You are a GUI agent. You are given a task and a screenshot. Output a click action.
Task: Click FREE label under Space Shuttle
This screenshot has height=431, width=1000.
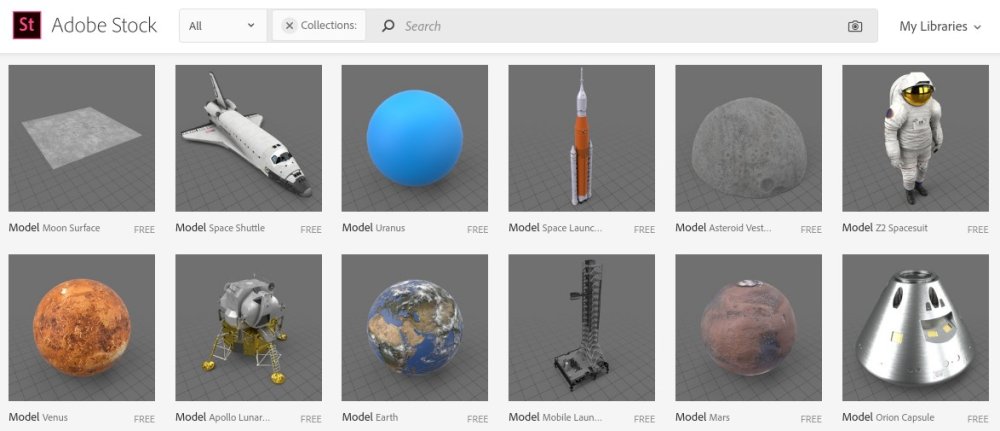click(311, 230)
